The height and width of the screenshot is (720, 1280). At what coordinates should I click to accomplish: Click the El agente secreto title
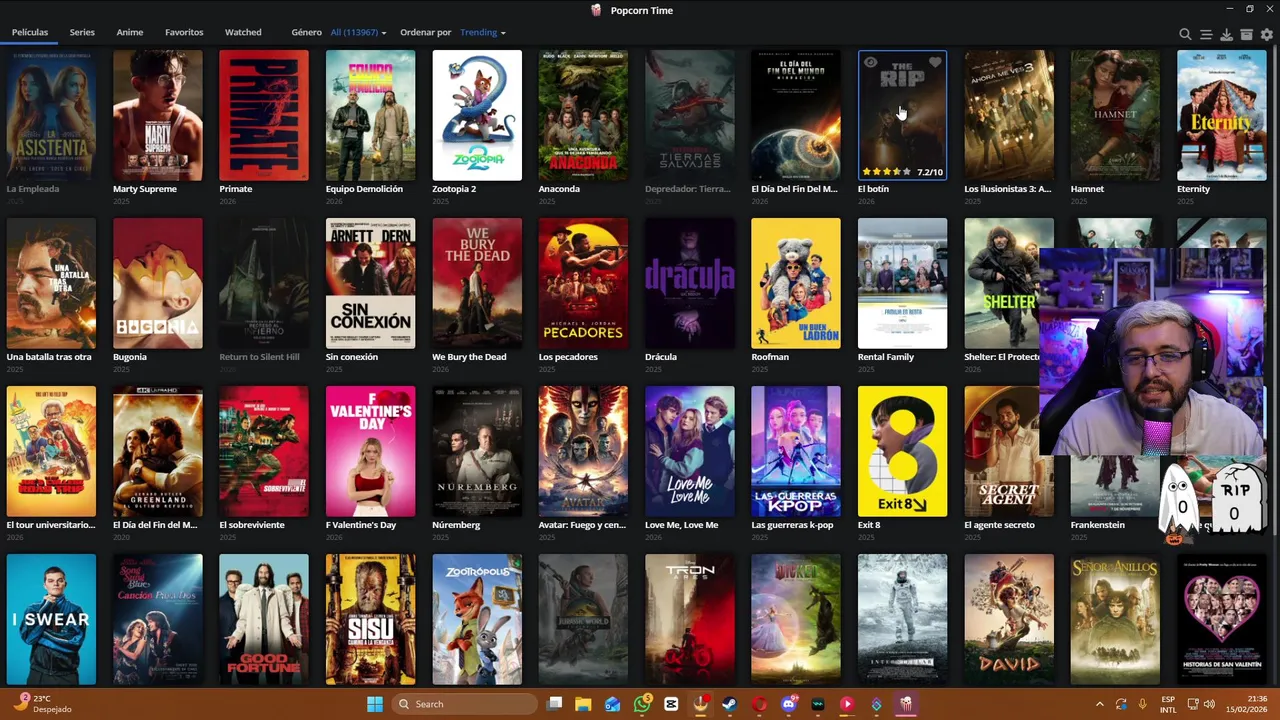[x=999, y=525]
